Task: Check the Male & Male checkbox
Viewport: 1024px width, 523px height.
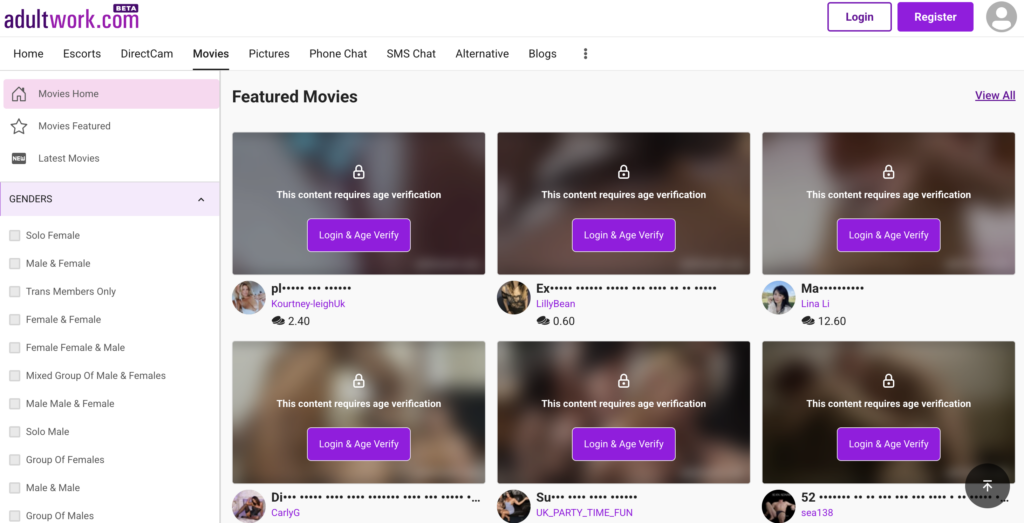Action: click(x=14, y=488)
